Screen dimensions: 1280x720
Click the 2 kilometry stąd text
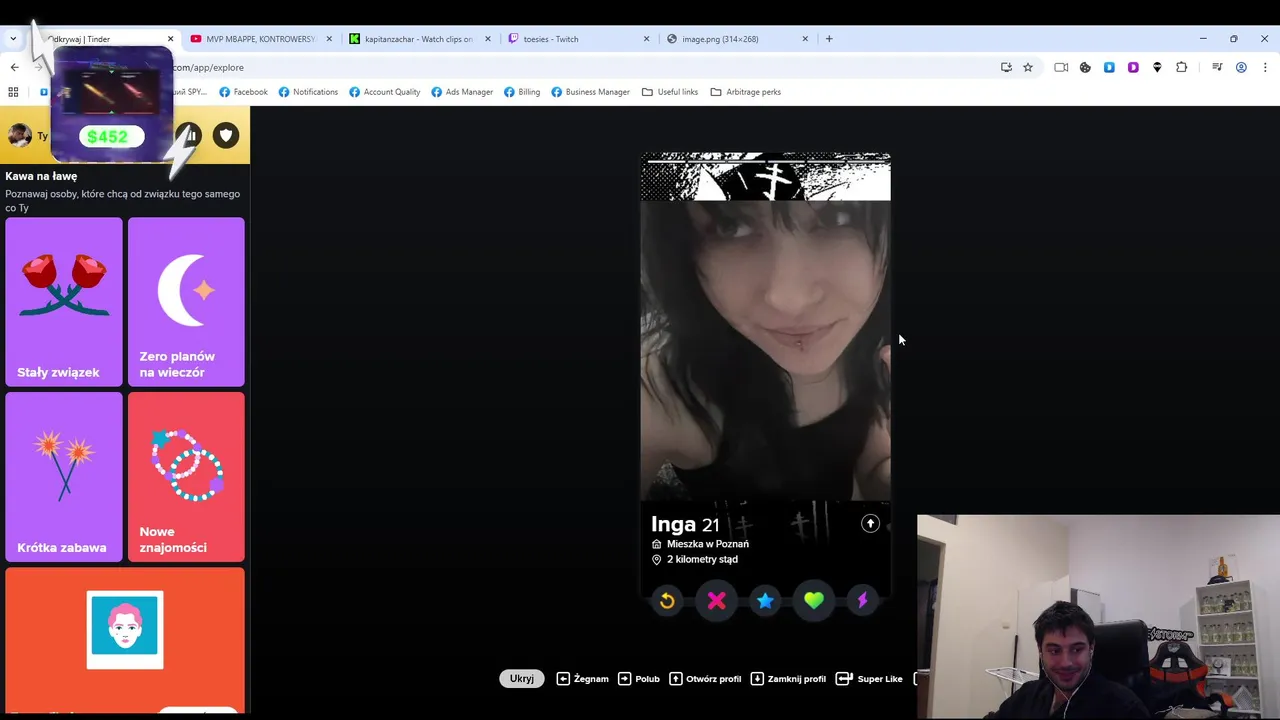point(702,559)
